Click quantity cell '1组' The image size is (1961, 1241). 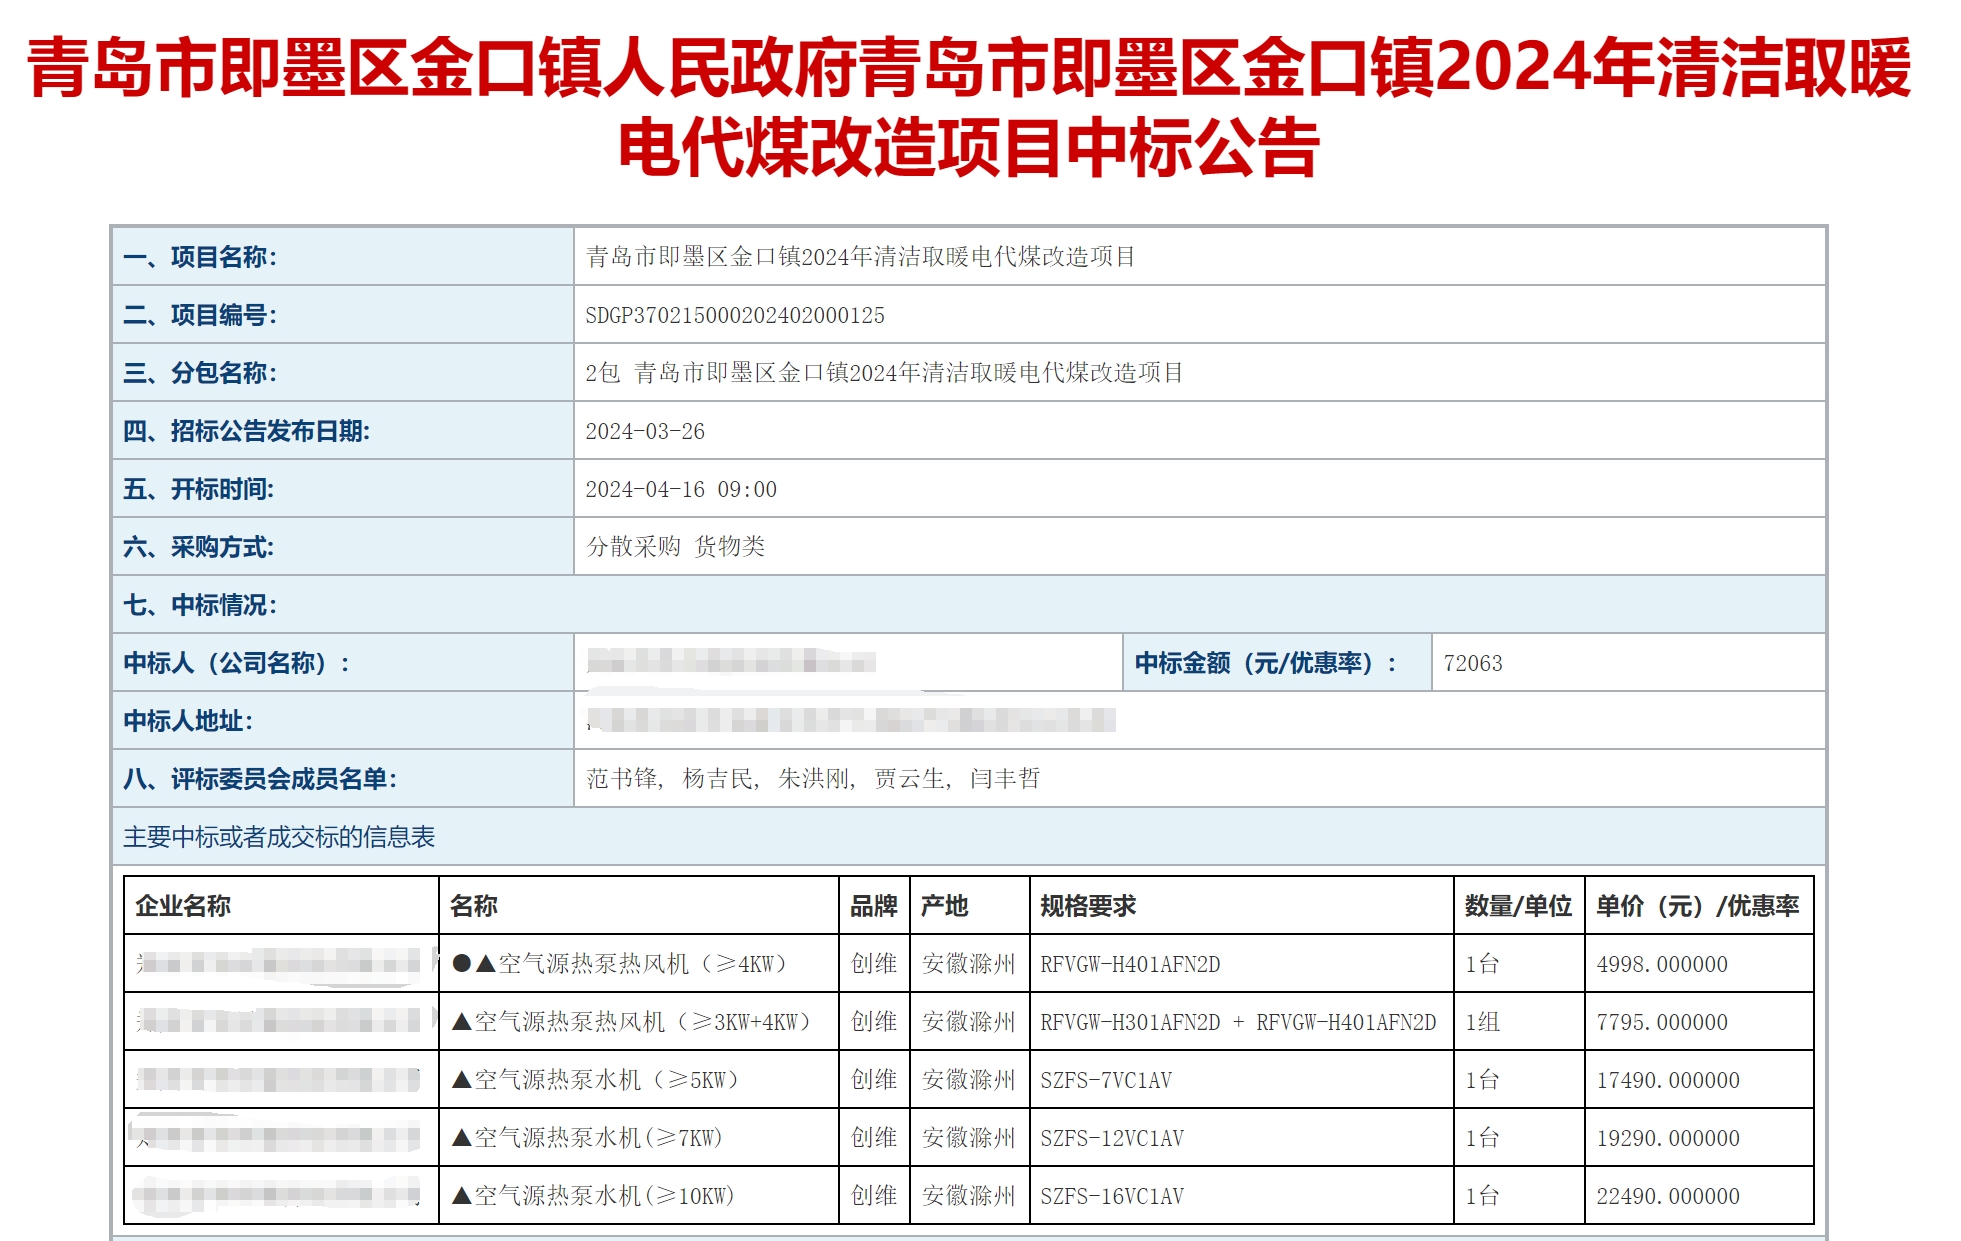pos(1482,1022)
